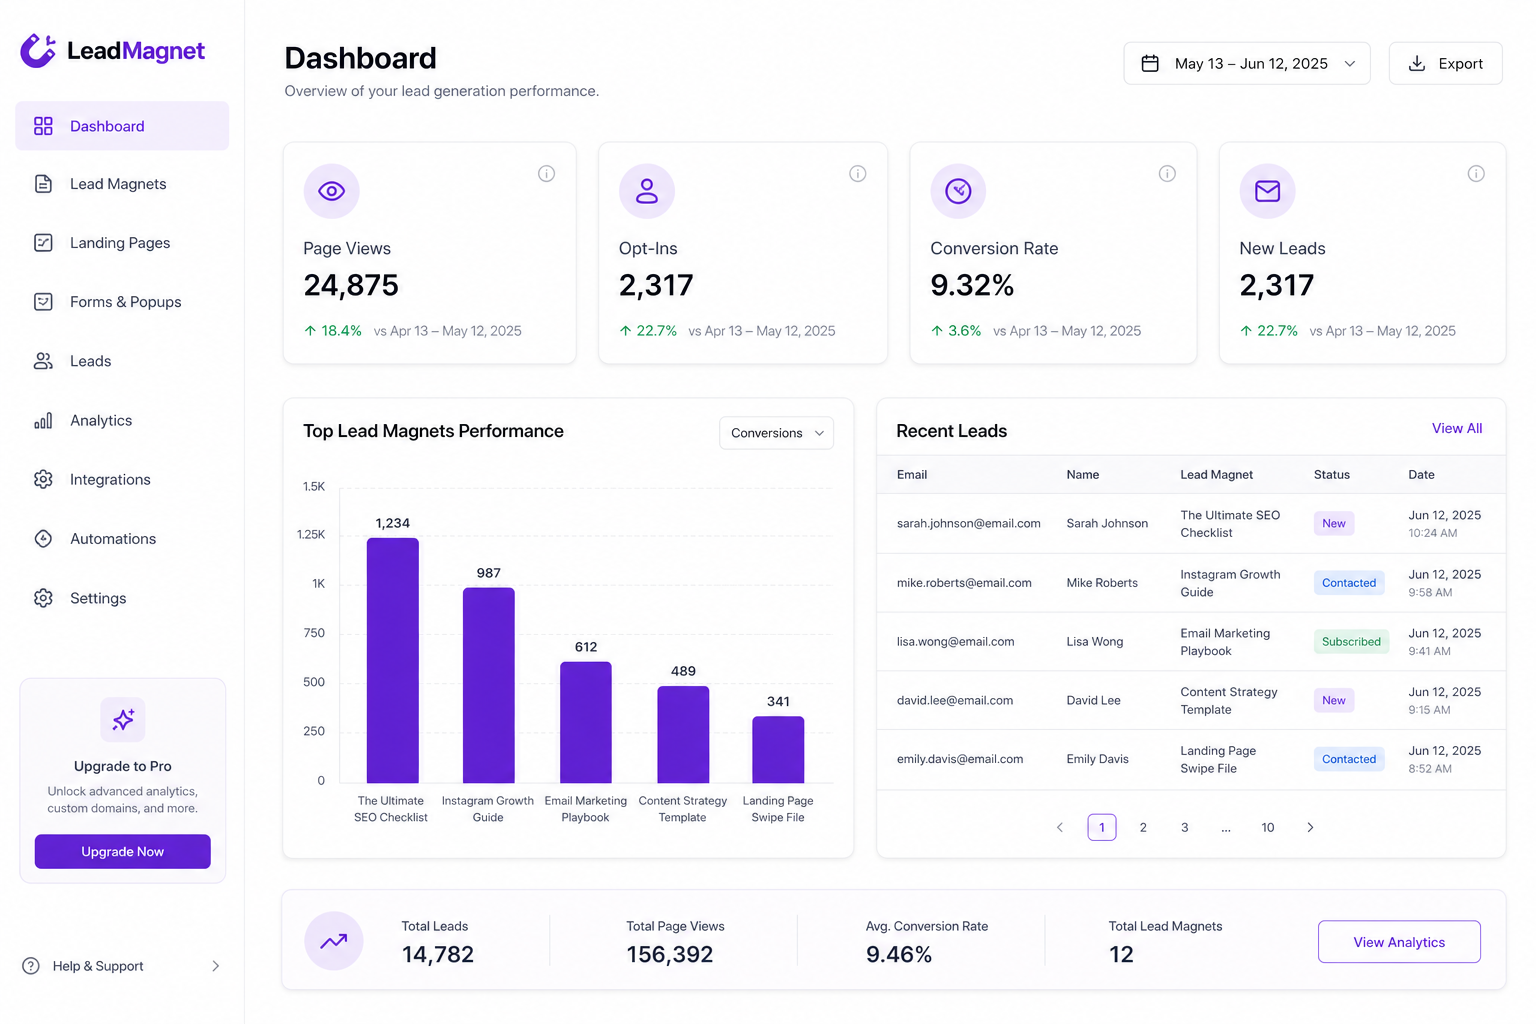
Task: Click the Leads people icon in sidebar
Action: click(43, 361)
